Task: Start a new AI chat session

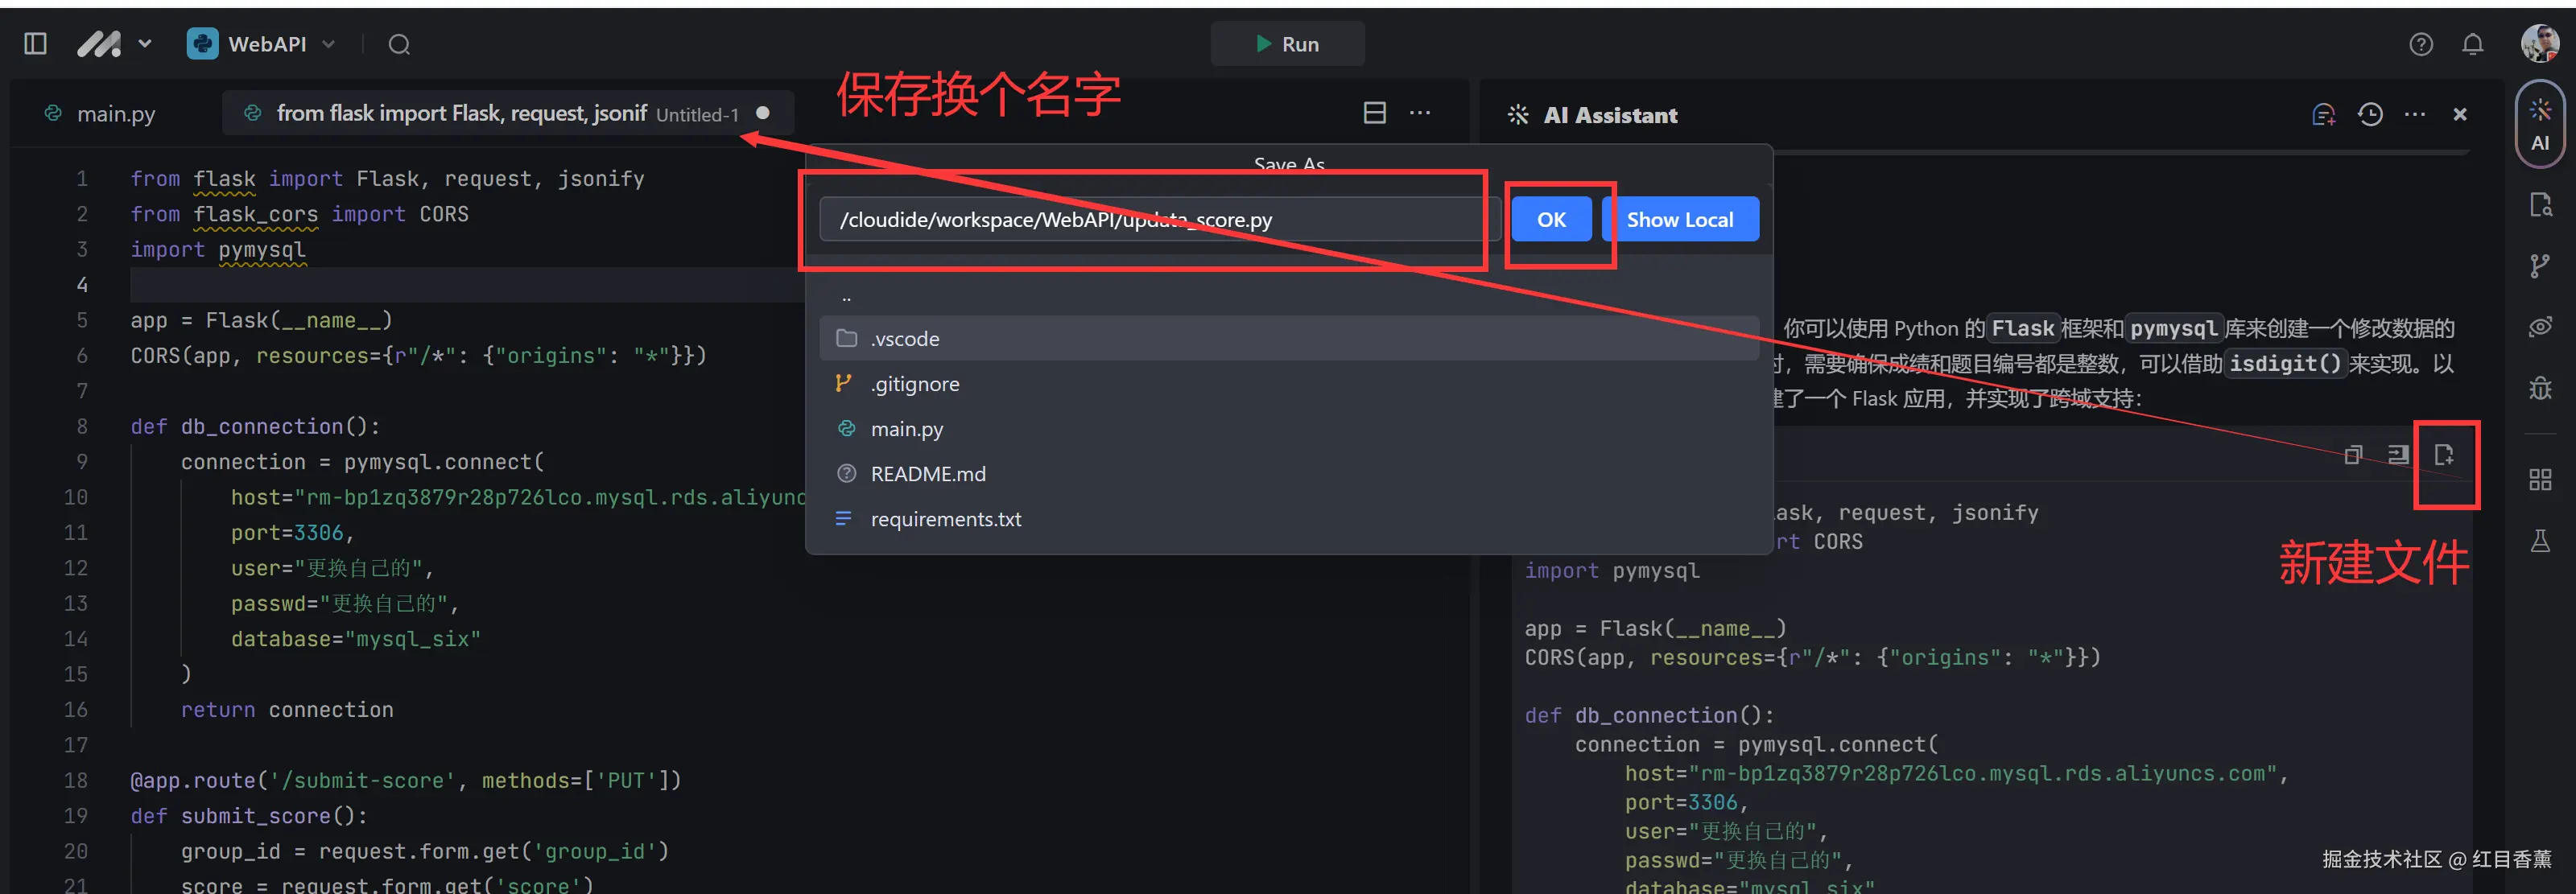Action: [x=2323, y=115]
